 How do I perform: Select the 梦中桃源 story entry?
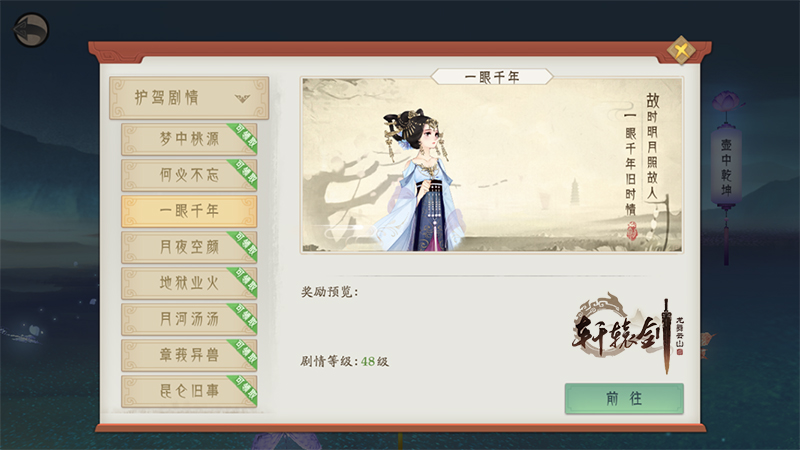click(189, 139)
